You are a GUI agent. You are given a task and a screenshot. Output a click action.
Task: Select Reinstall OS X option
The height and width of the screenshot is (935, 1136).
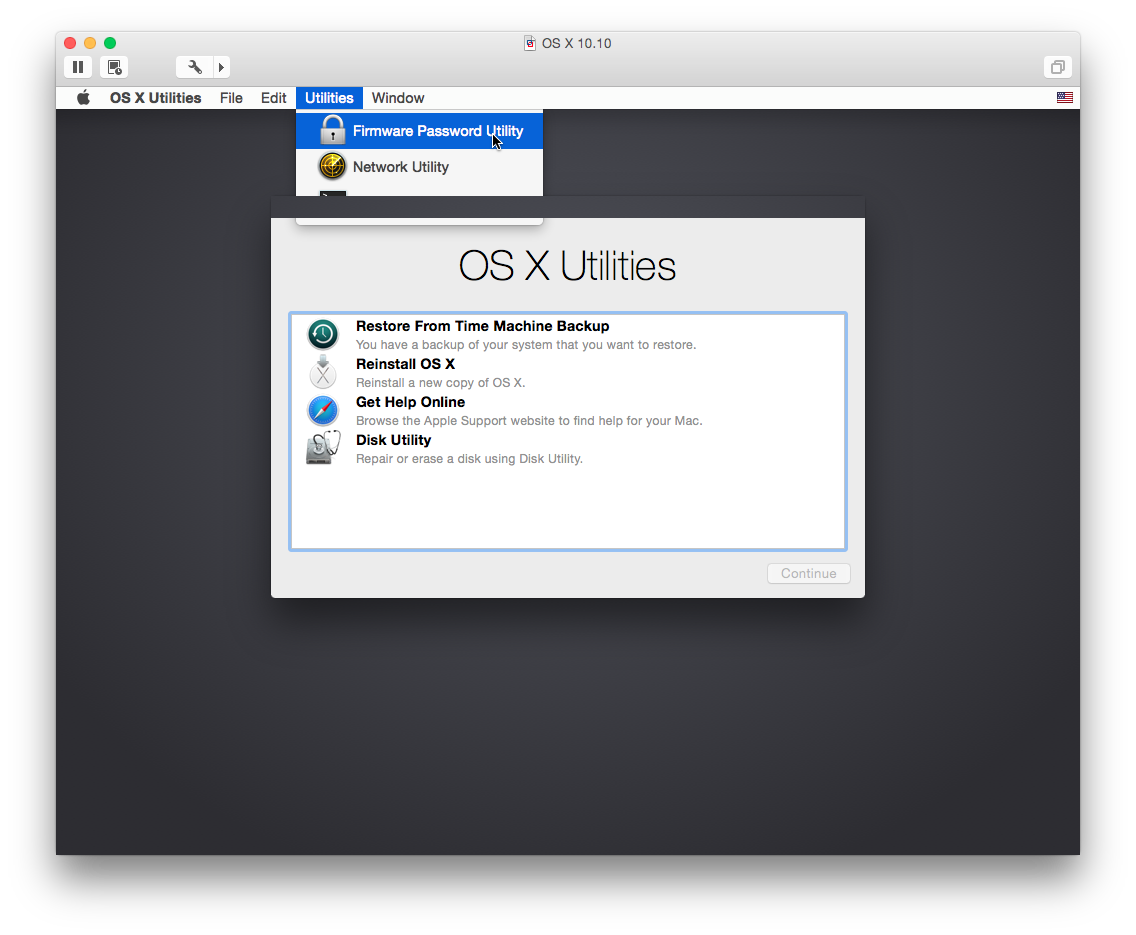tap(567, 372)
